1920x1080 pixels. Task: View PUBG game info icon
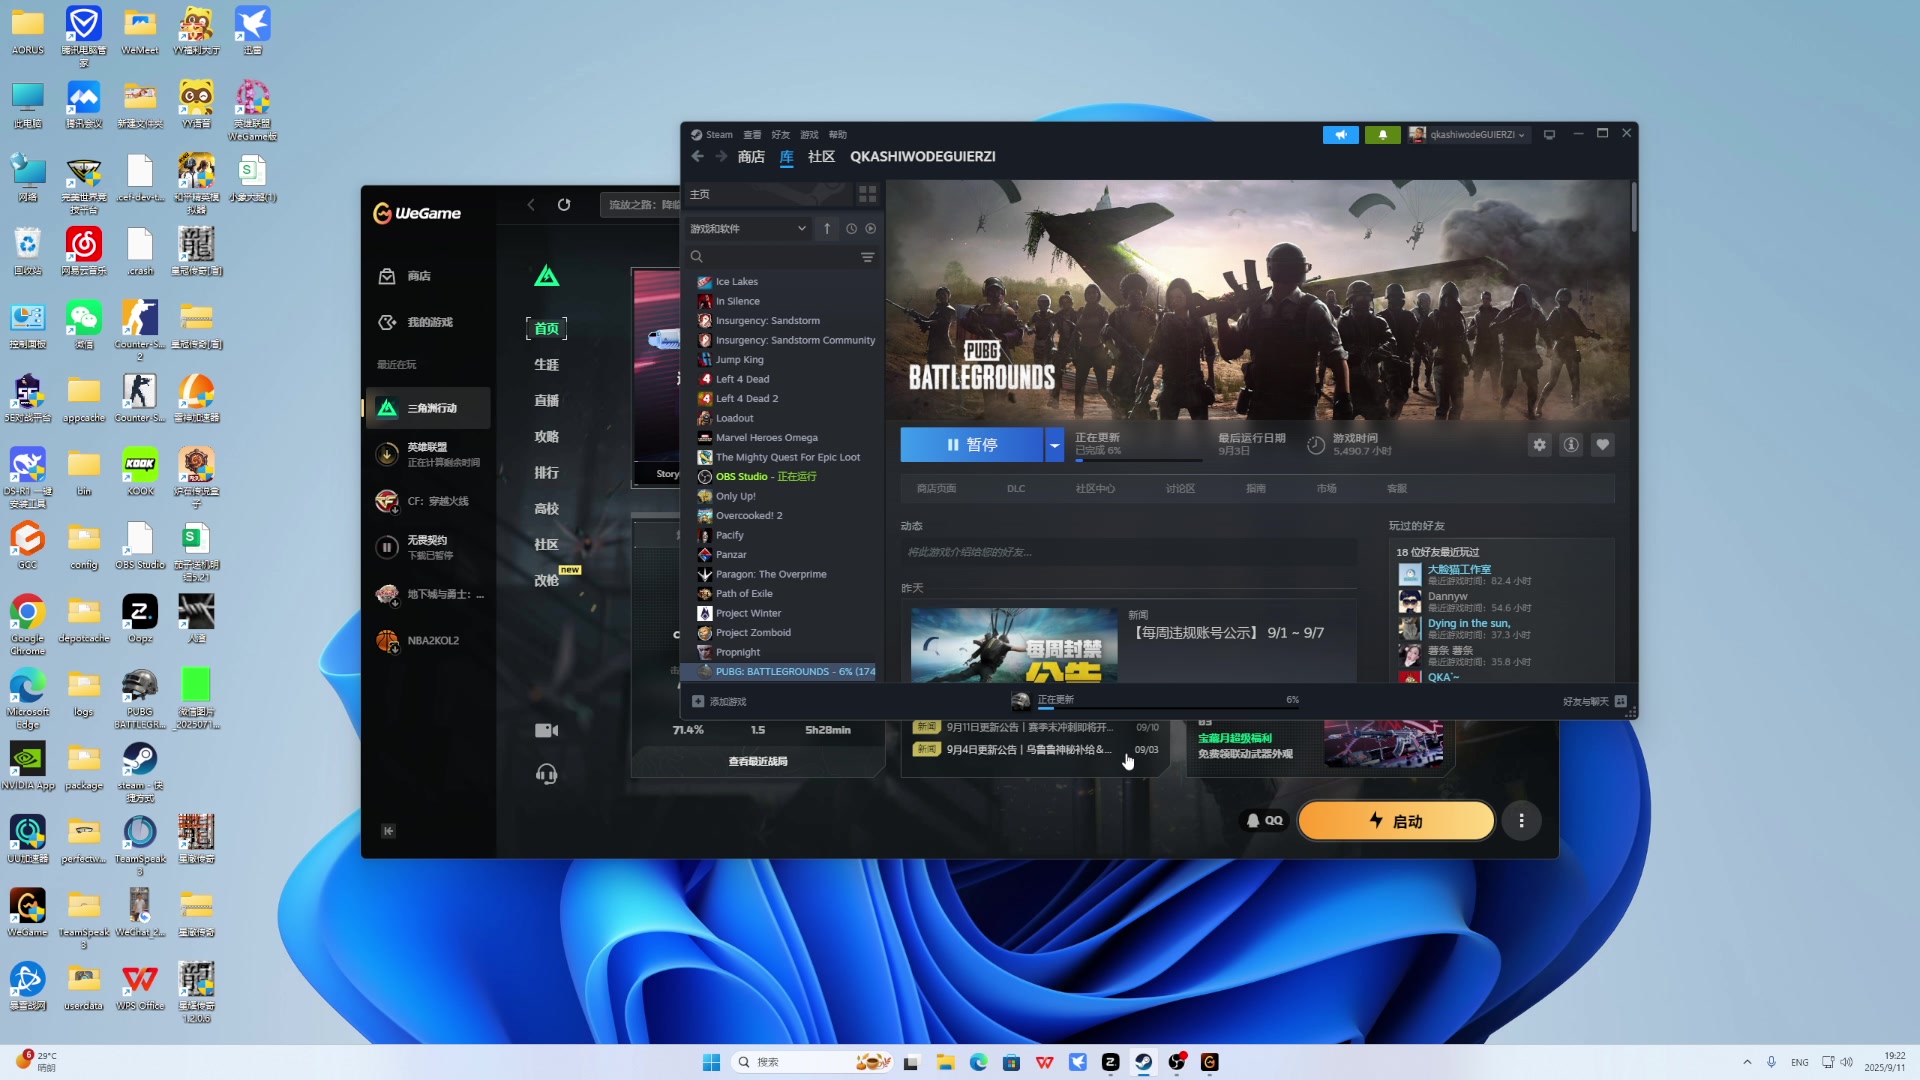1571,445
